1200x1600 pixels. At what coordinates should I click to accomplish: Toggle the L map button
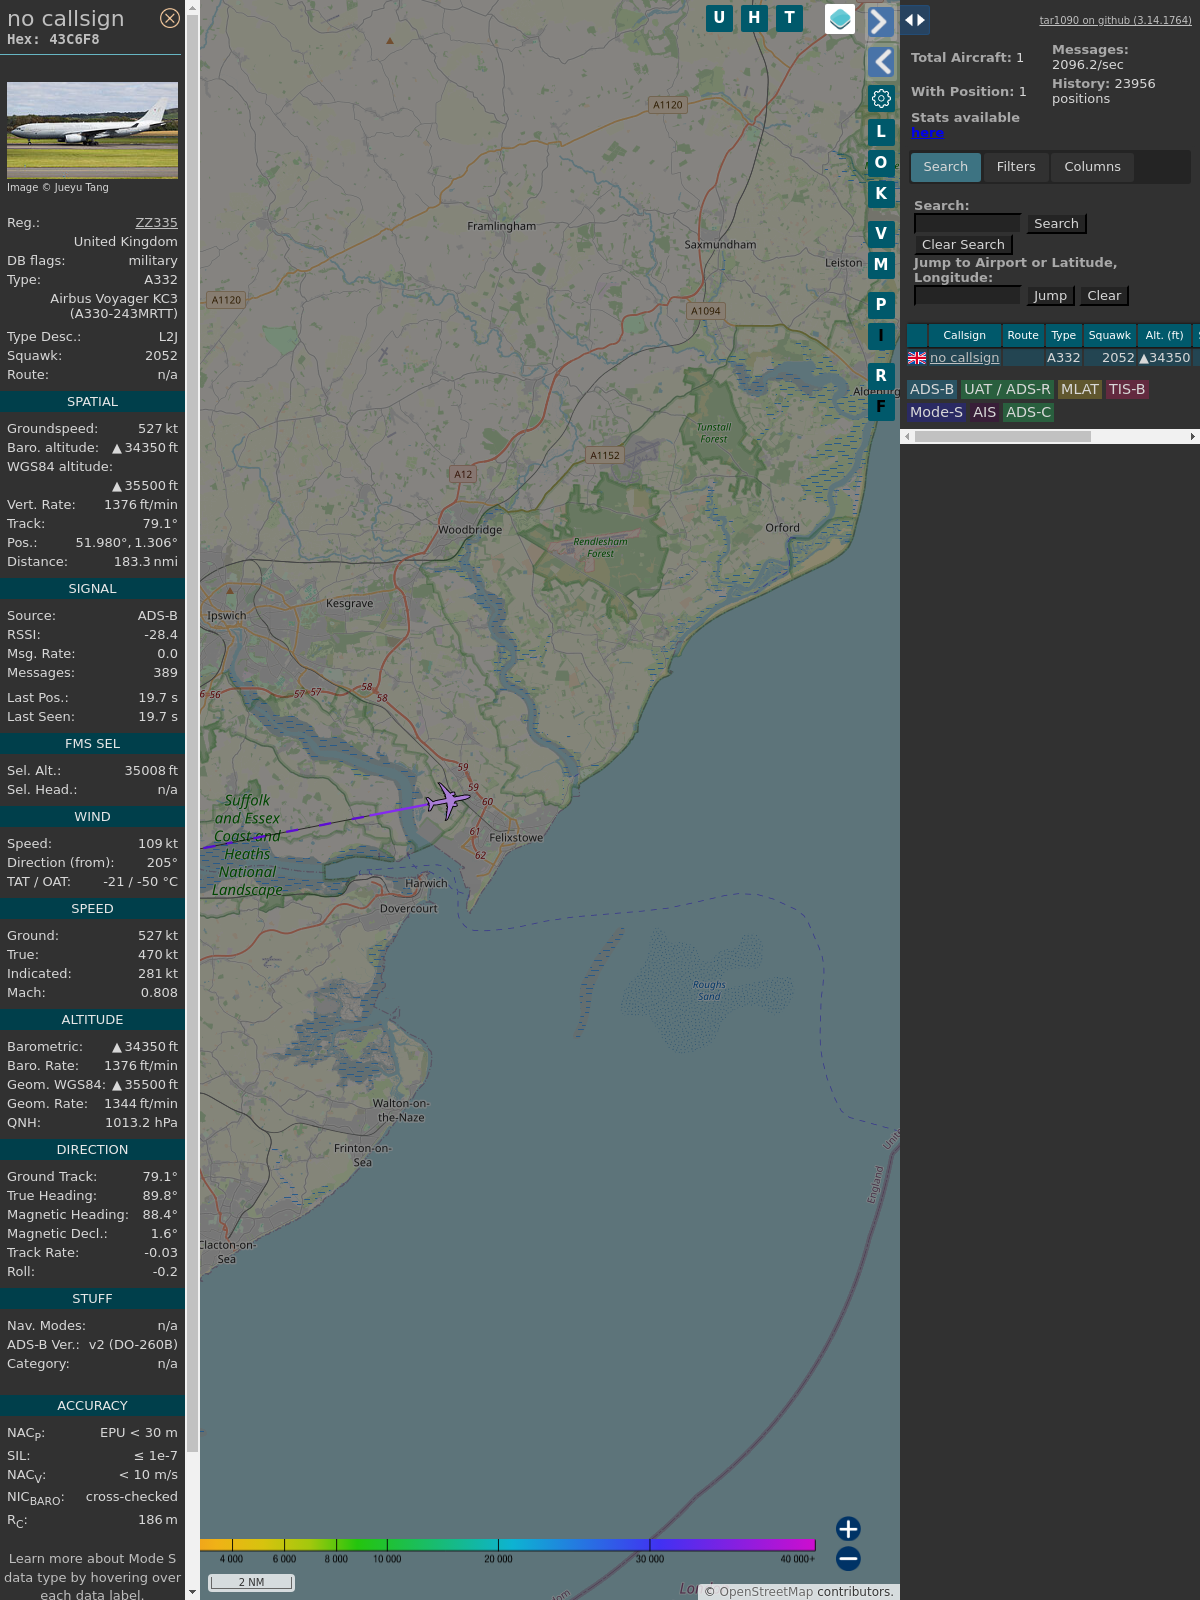[x=881, y=131]
